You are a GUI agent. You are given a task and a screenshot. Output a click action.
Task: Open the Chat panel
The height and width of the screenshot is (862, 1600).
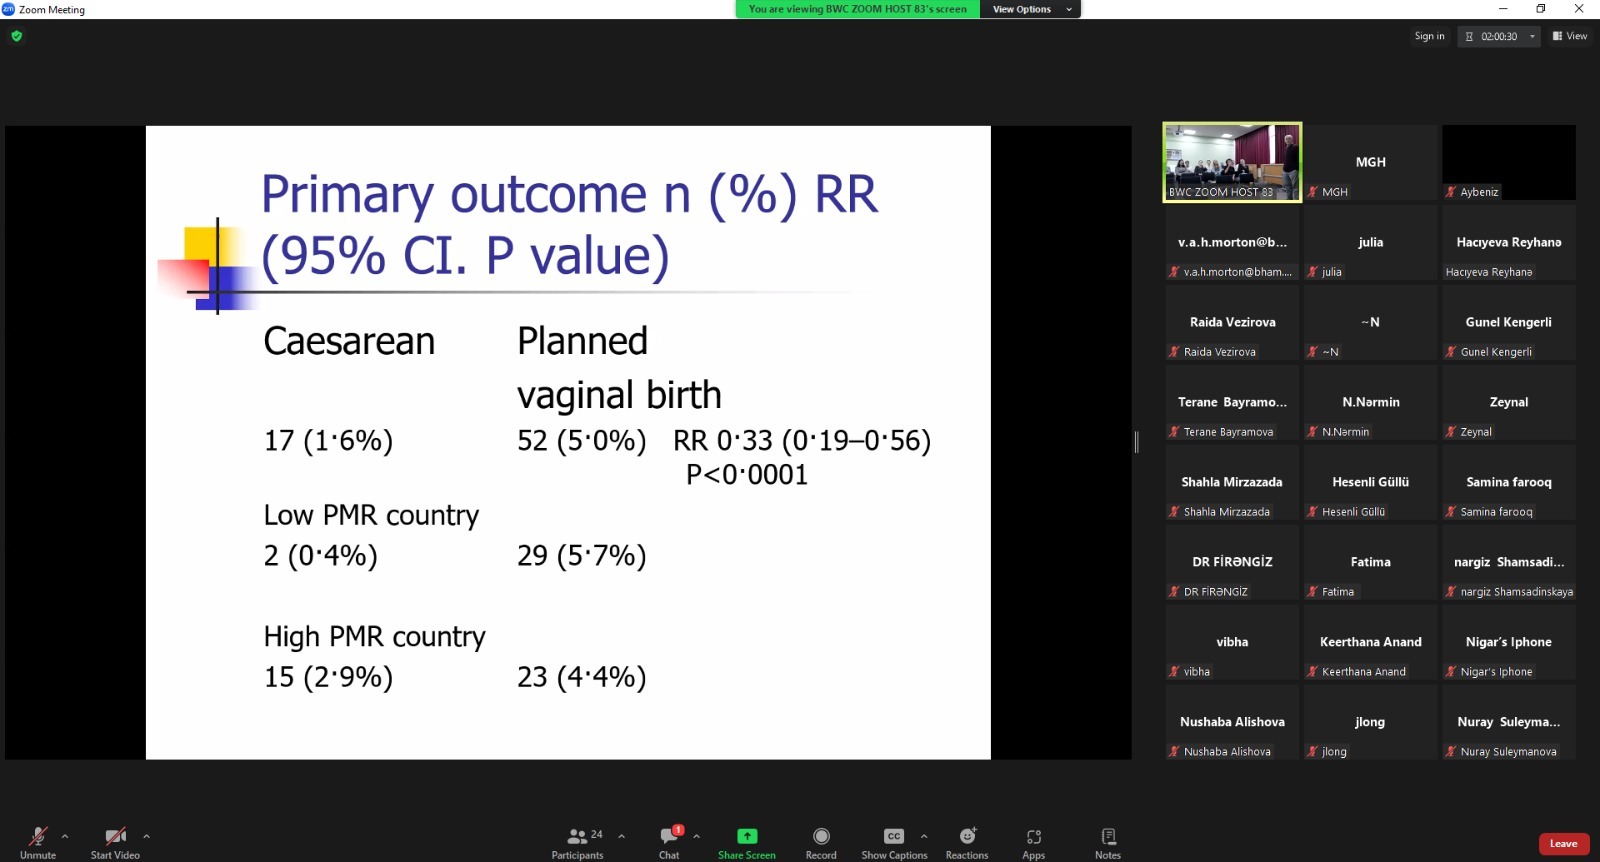669,842
